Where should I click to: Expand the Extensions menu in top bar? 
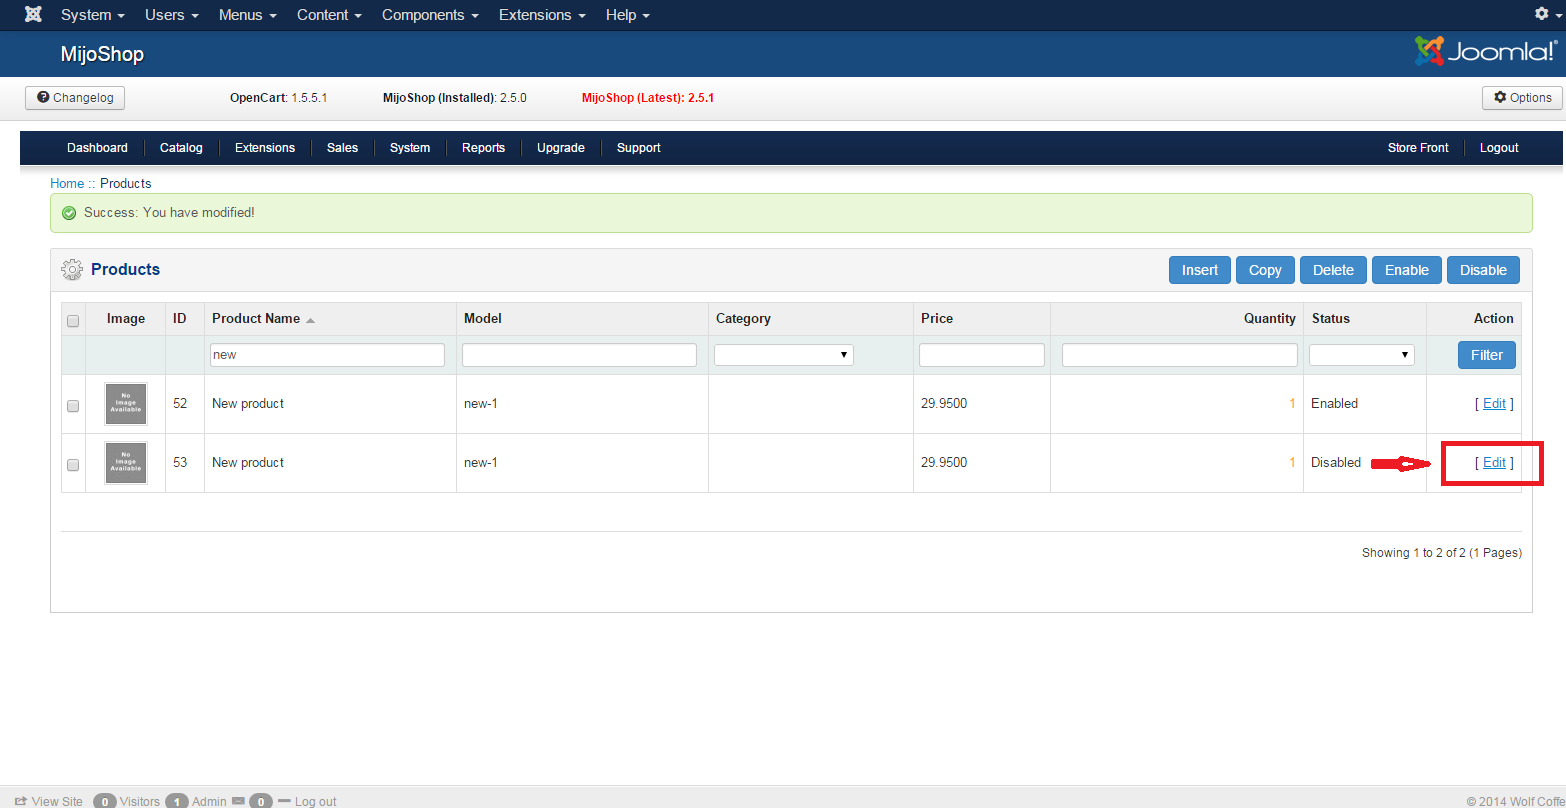point(543,15)
